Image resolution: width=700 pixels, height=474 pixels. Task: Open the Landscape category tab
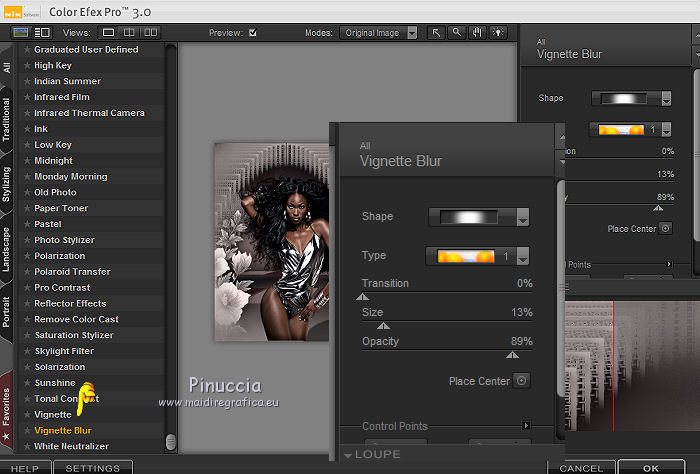(x=7, y=250)
